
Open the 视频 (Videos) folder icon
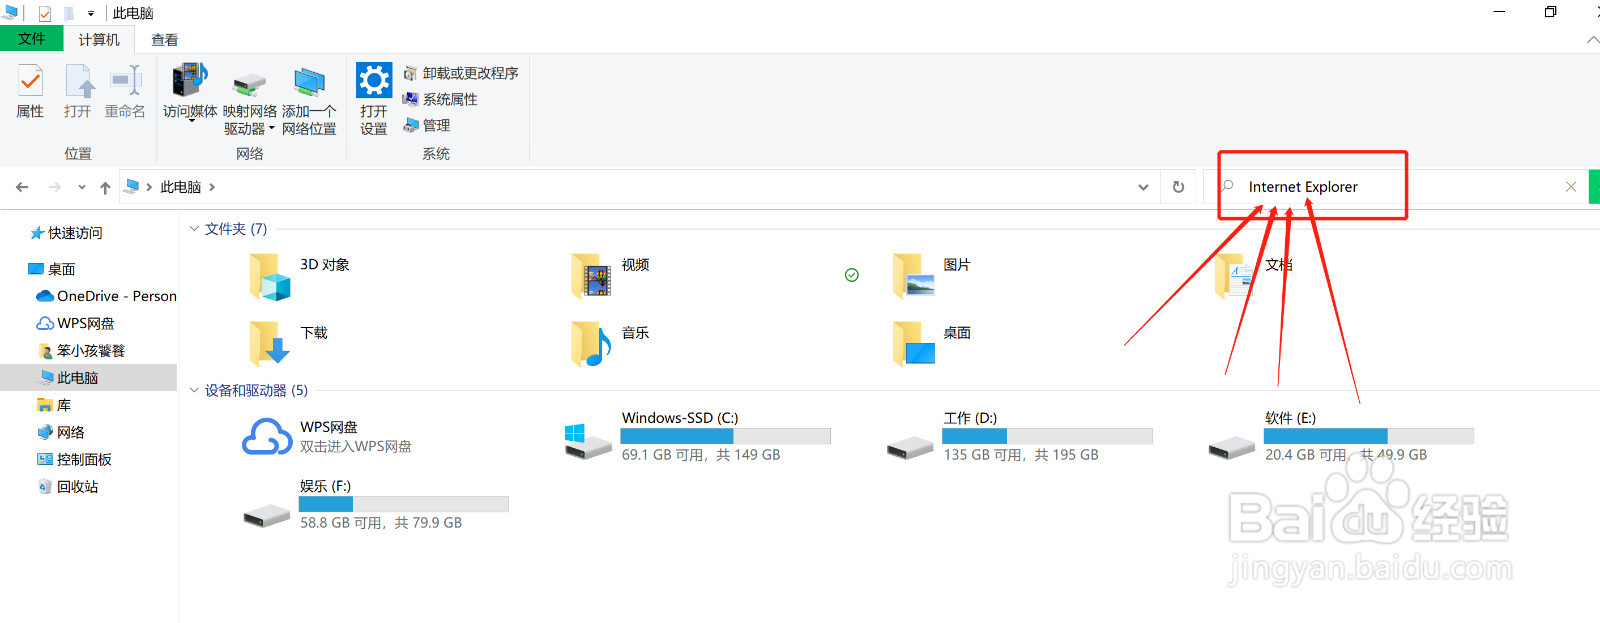click(591, 276)
